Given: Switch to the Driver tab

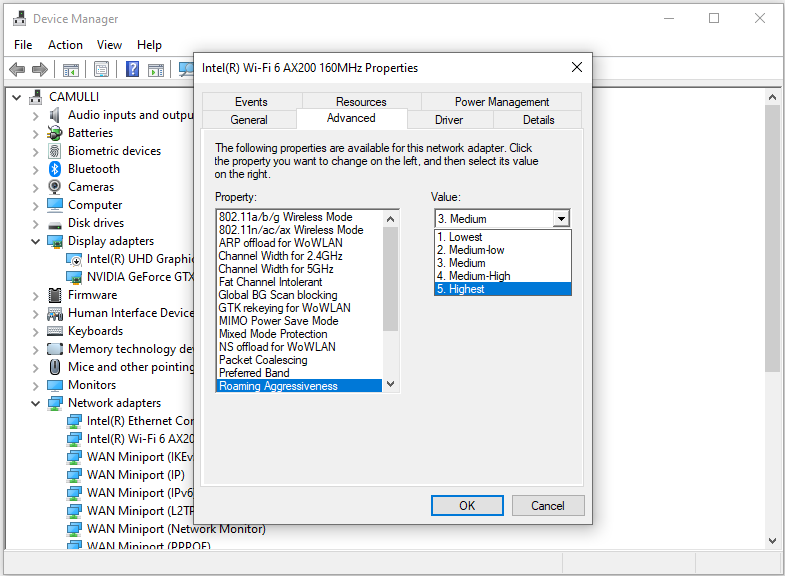Looking at the screenshot, I should click(x=449, y=120).
